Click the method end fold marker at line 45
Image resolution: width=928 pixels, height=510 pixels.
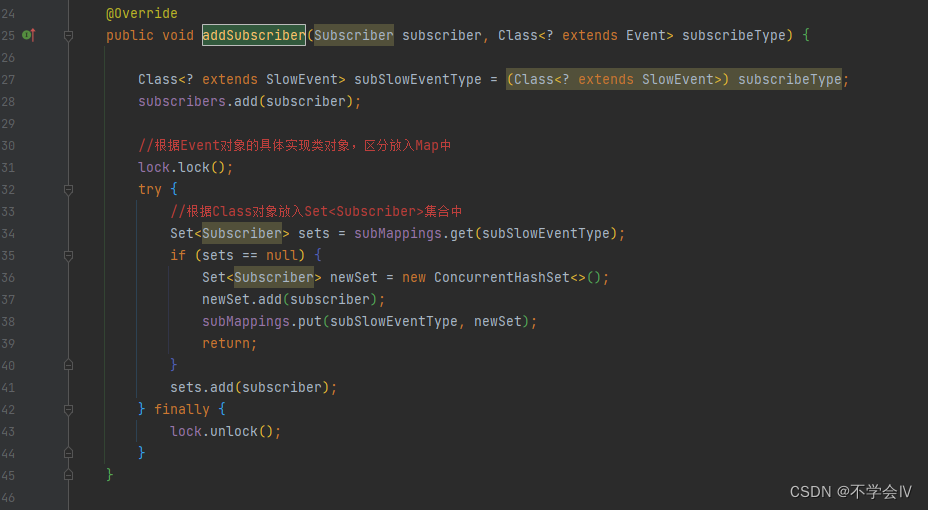[68, 475]
